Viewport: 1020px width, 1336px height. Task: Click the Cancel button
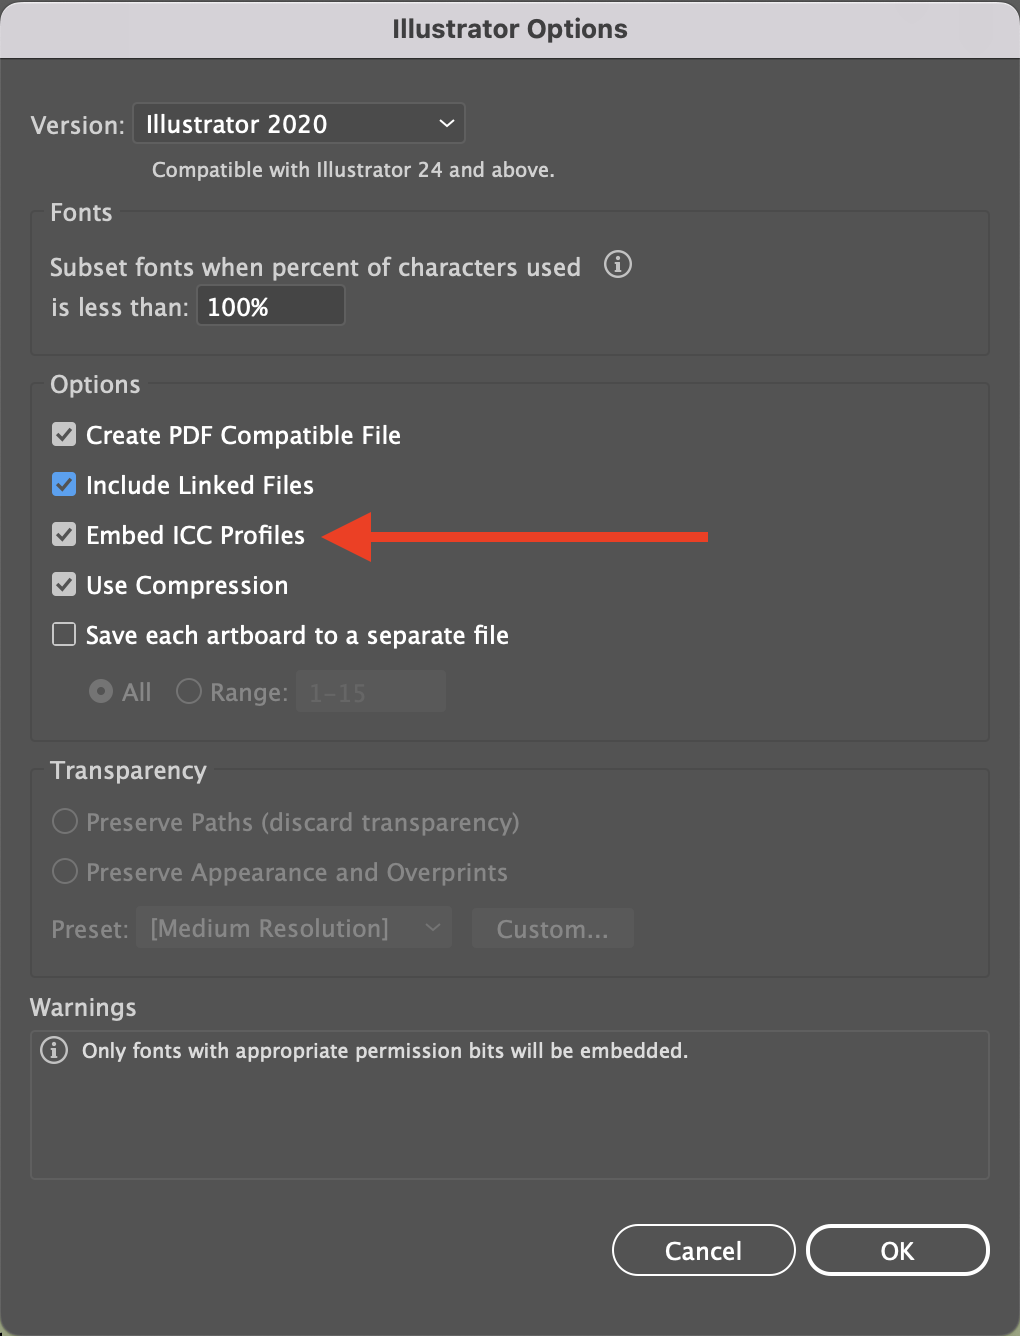point(703,1251)
